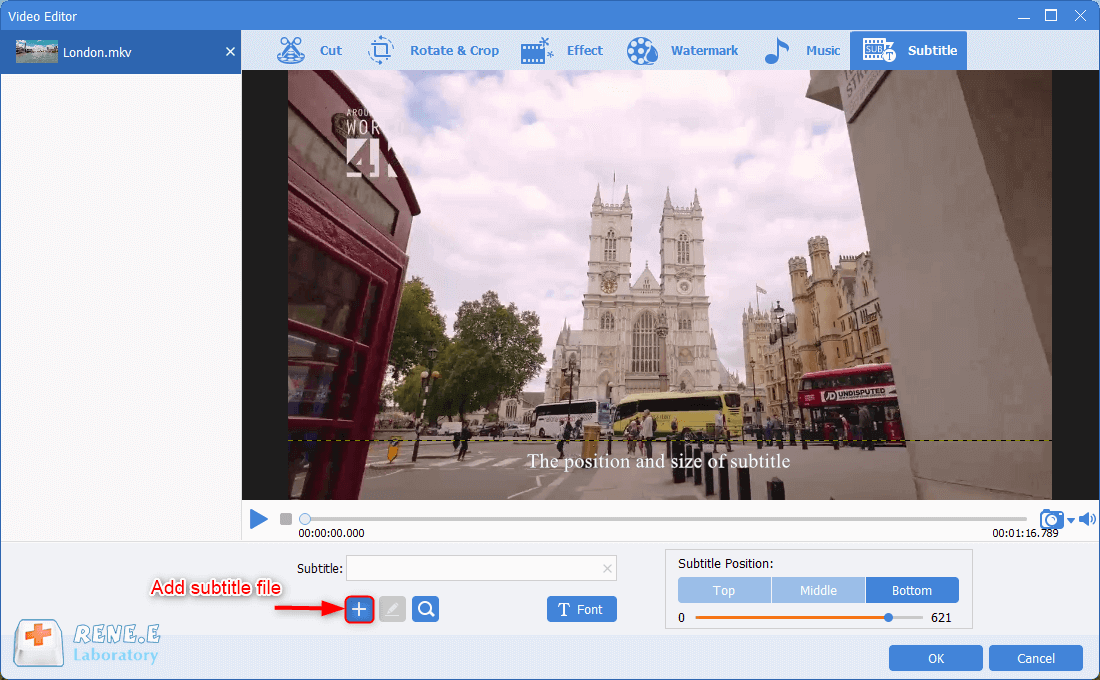Click the 621 position value
Screen dimensions: 1100x680
[x=941, y=618]
